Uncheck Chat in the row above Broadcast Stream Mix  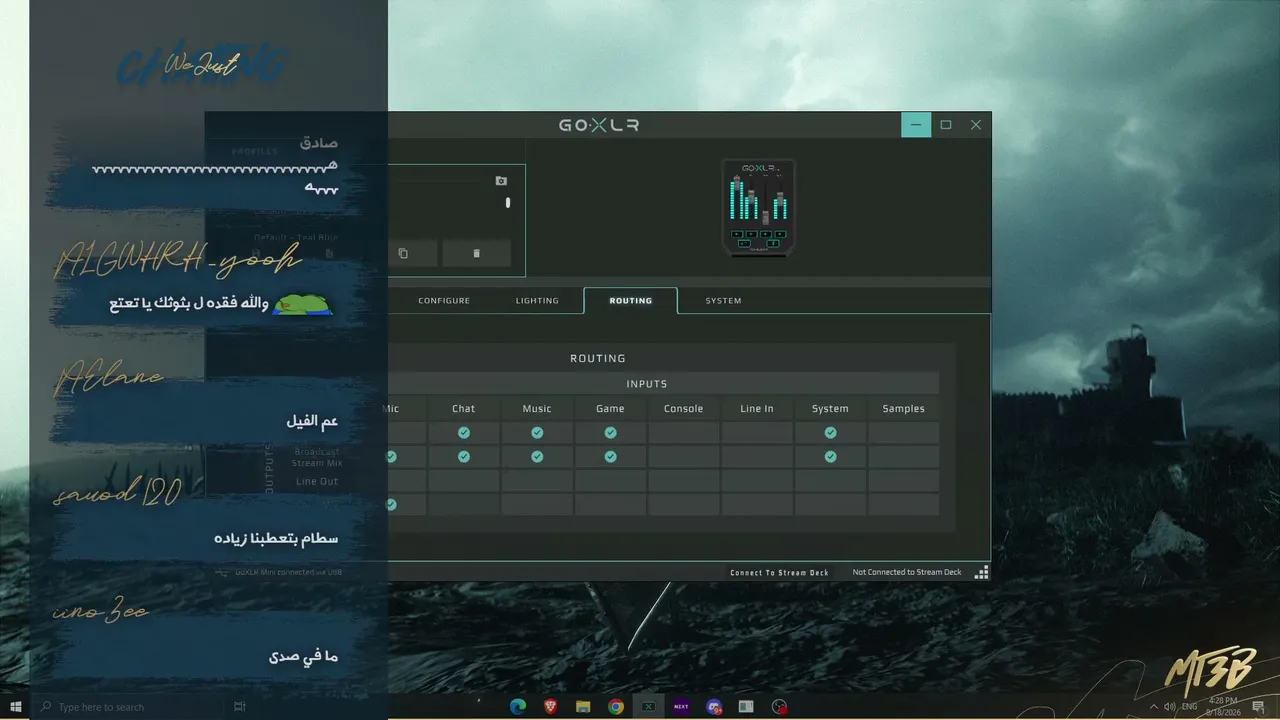point(464,433)
